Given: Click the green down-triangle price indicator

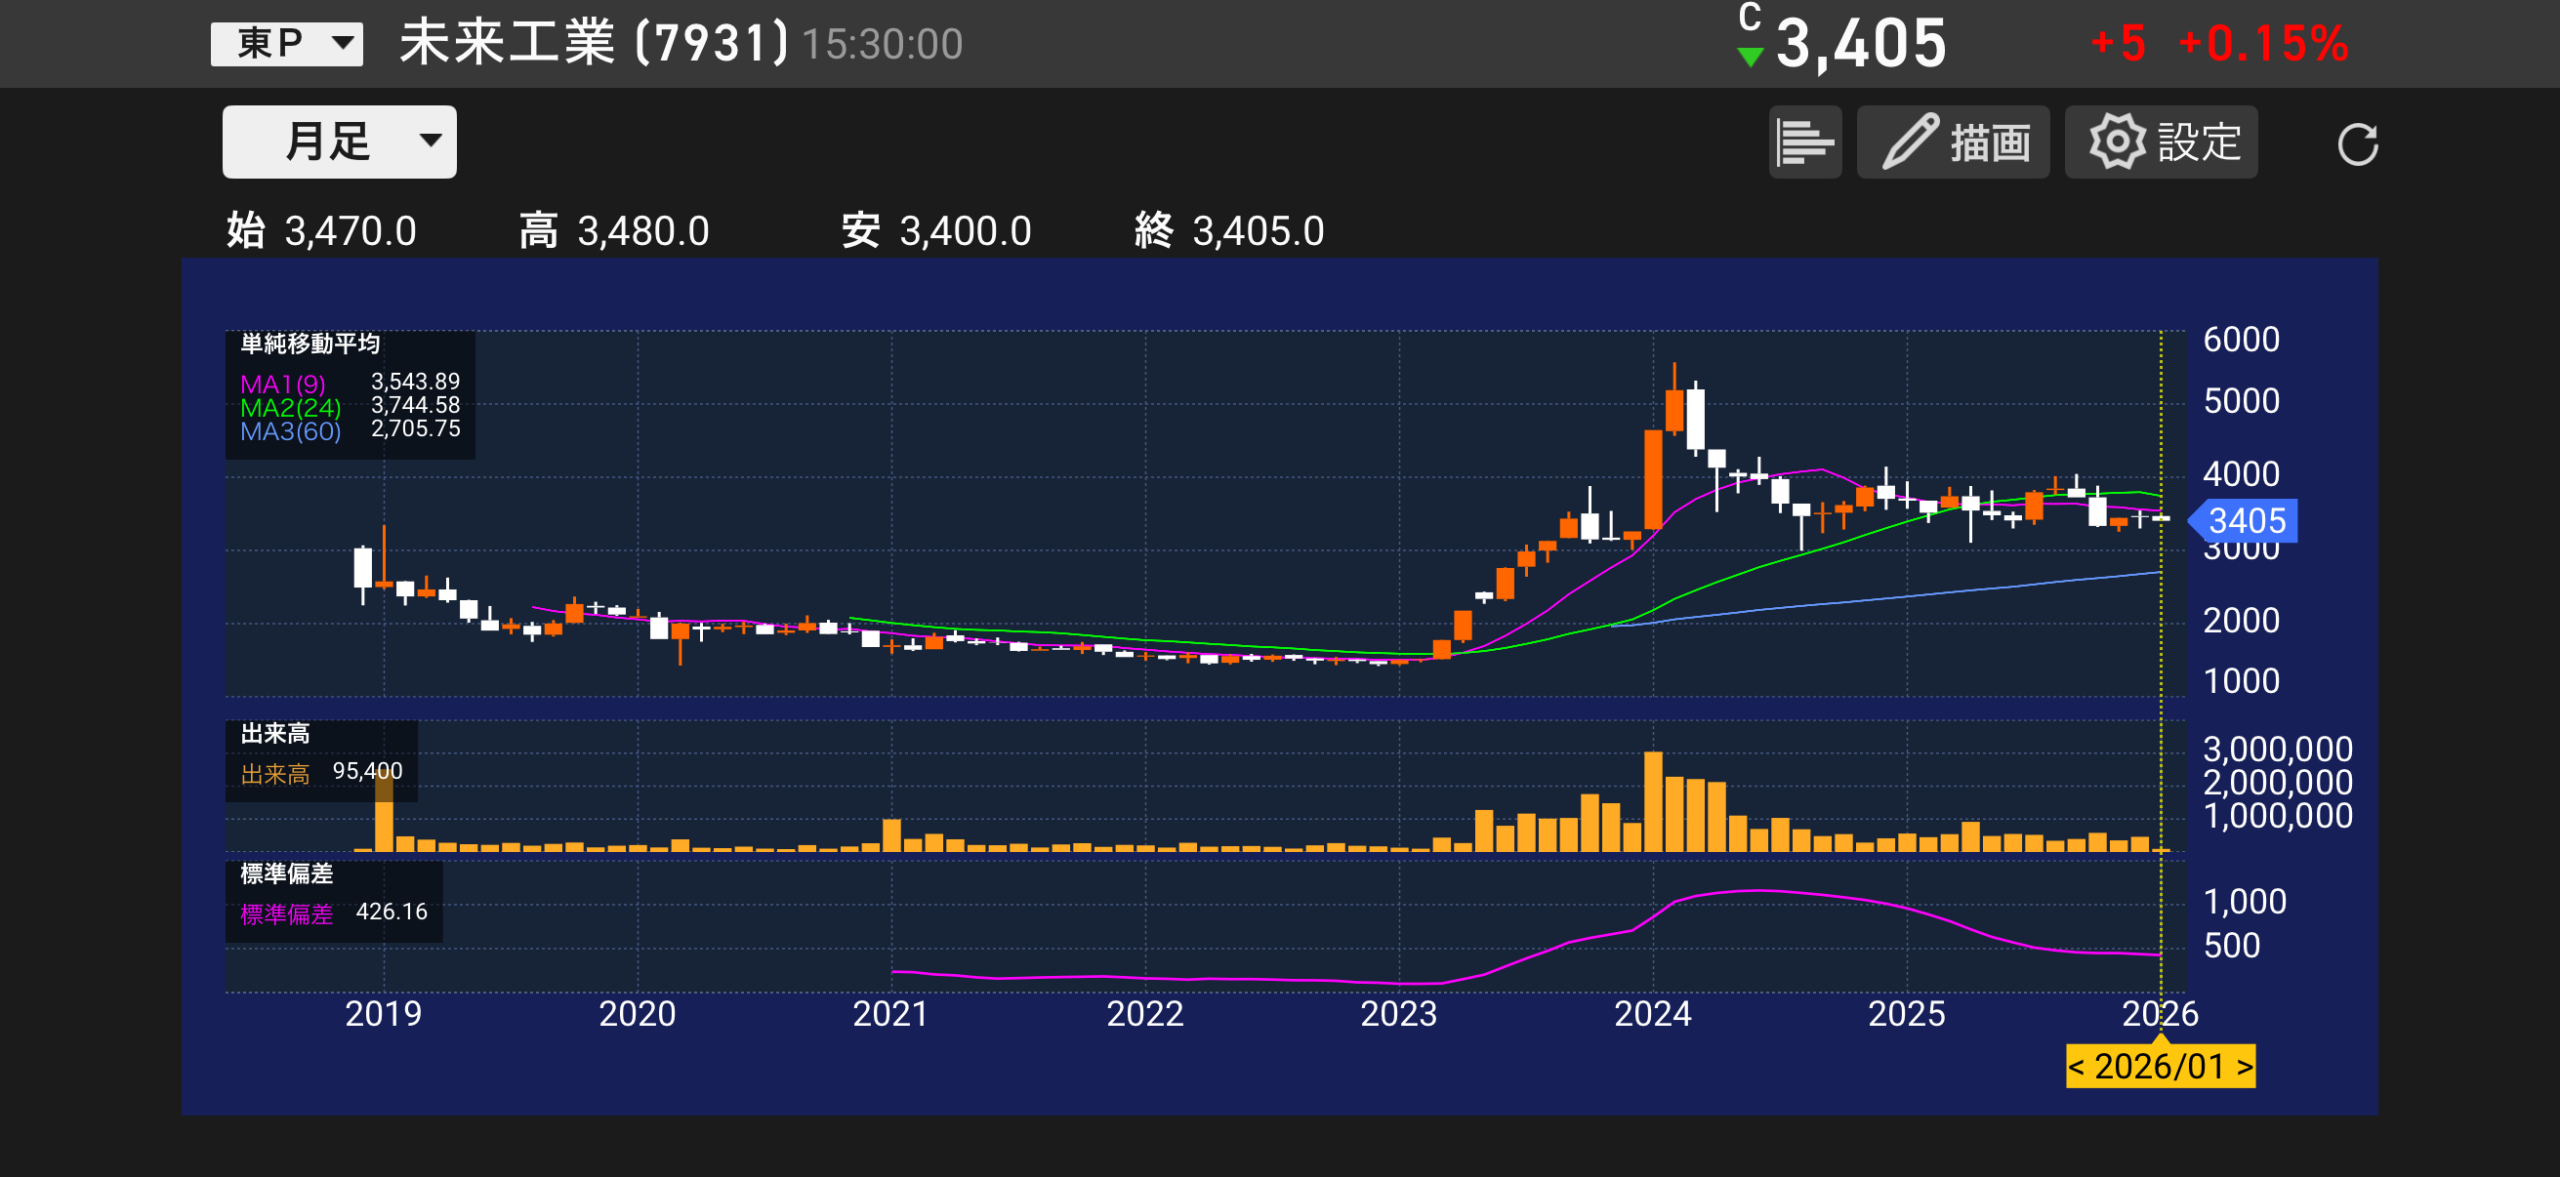Looking at the screenshot, I should coord(1750,58).
